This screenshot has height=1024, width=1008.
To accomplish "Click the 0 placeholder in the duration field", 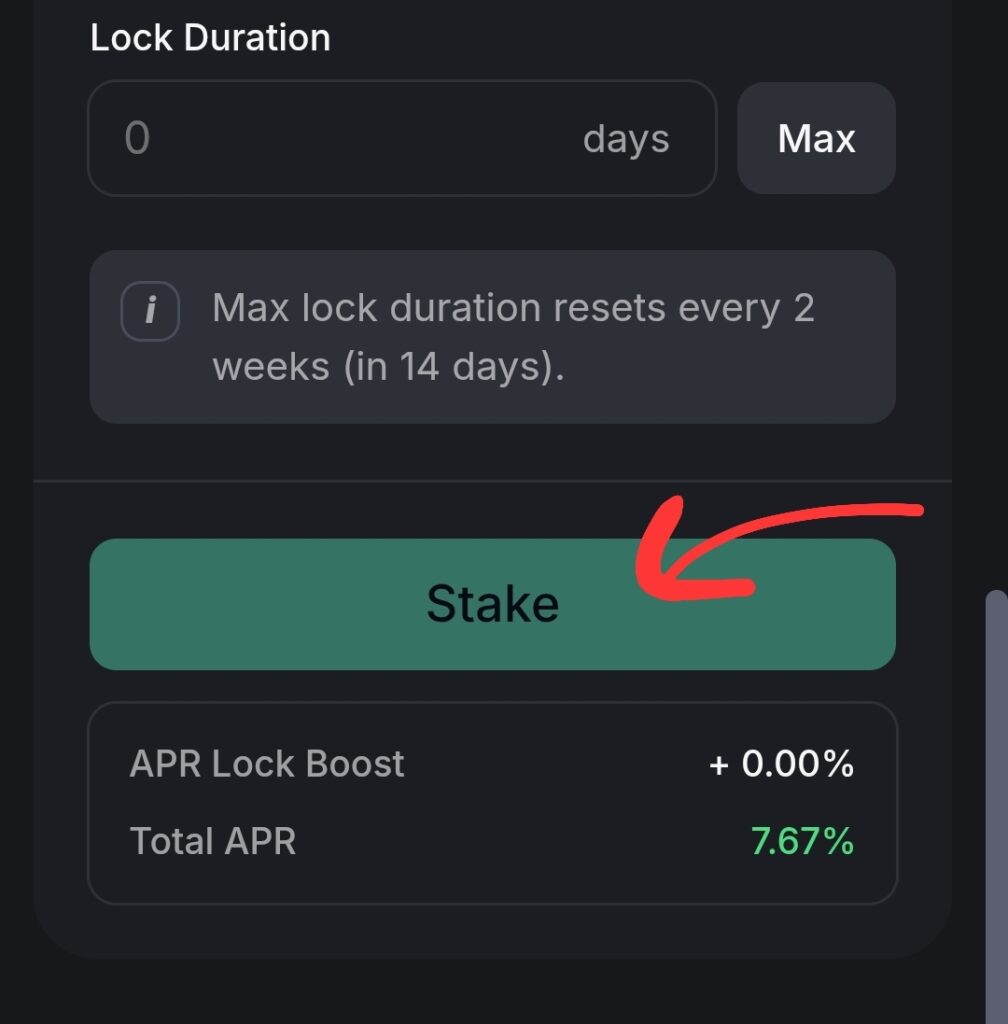I will click(x=137, y=138).
